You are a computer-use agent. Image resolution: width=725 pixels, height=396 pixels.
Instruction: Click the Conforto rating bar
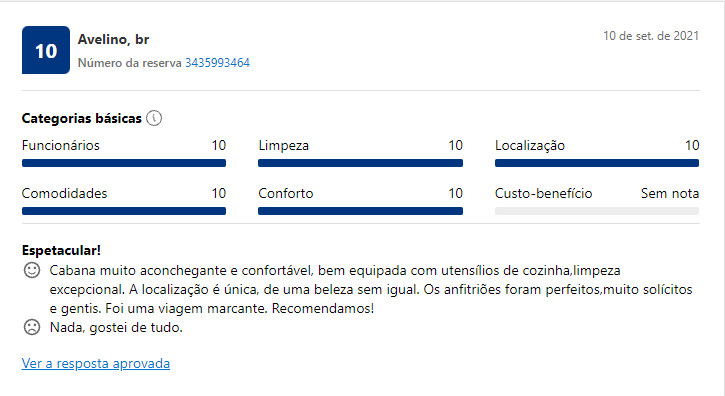click(360, 211)
